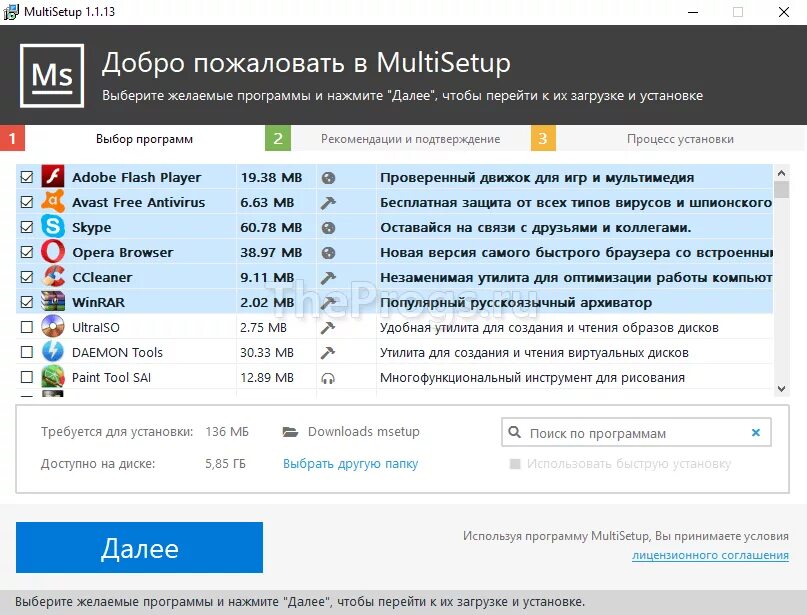The image size is (807, 615).
Task: Click the Opera Browser icon
Action: click(52, 252)
